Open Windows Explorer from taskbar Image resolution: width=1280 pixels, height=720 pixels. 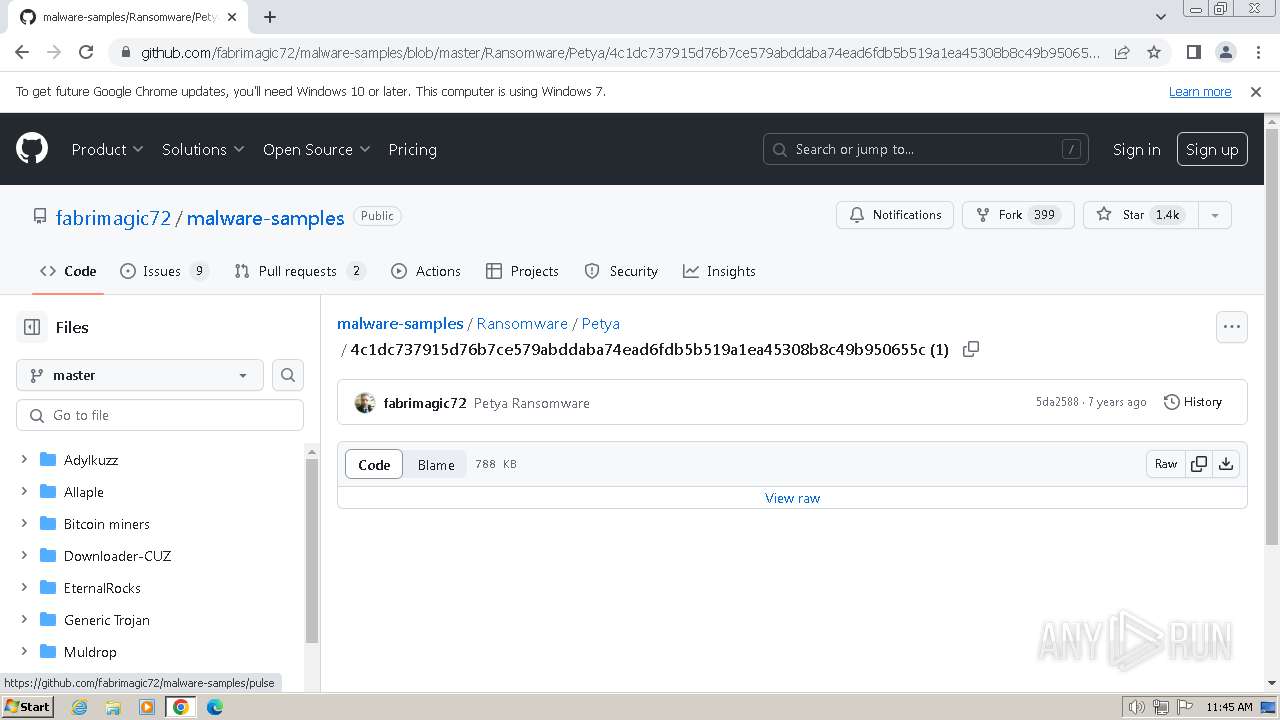113,707
